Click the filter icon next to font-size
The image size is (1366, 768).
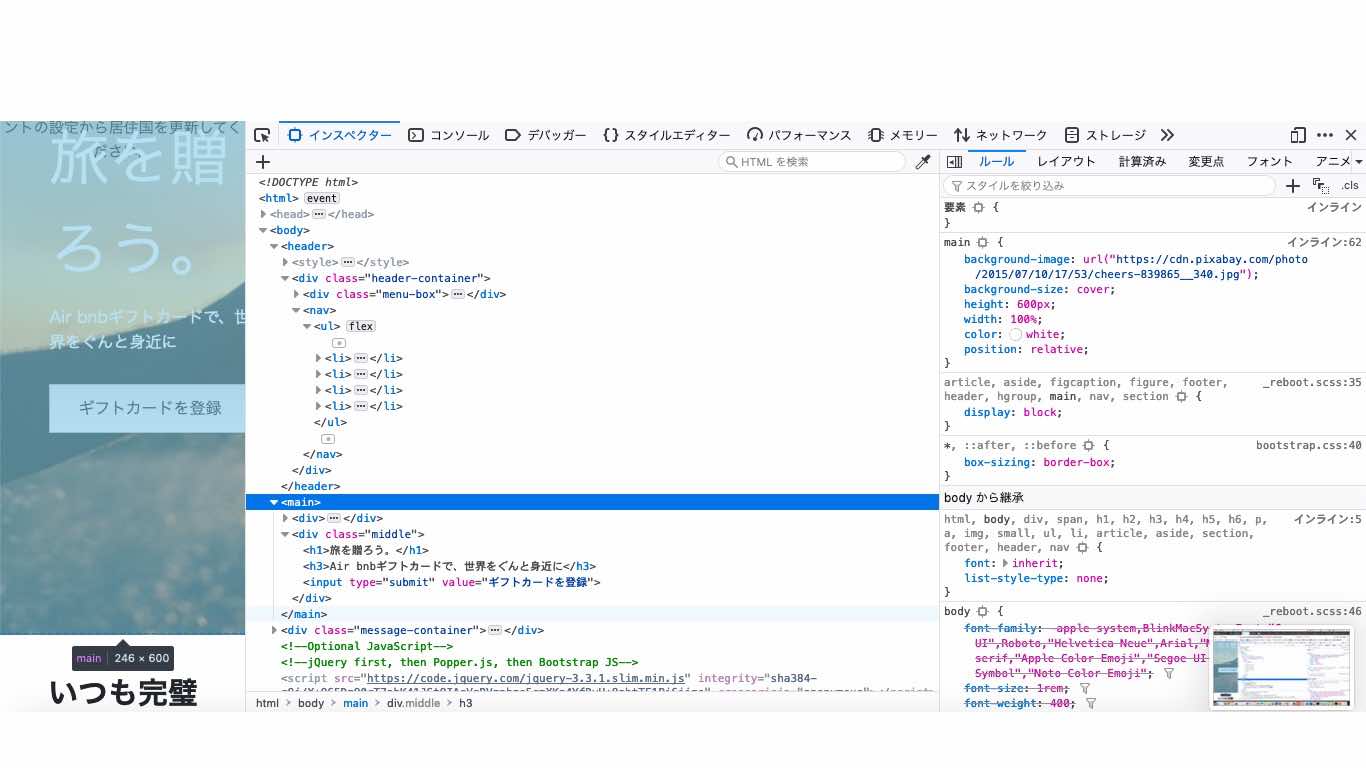click(x=1085, y=689)
